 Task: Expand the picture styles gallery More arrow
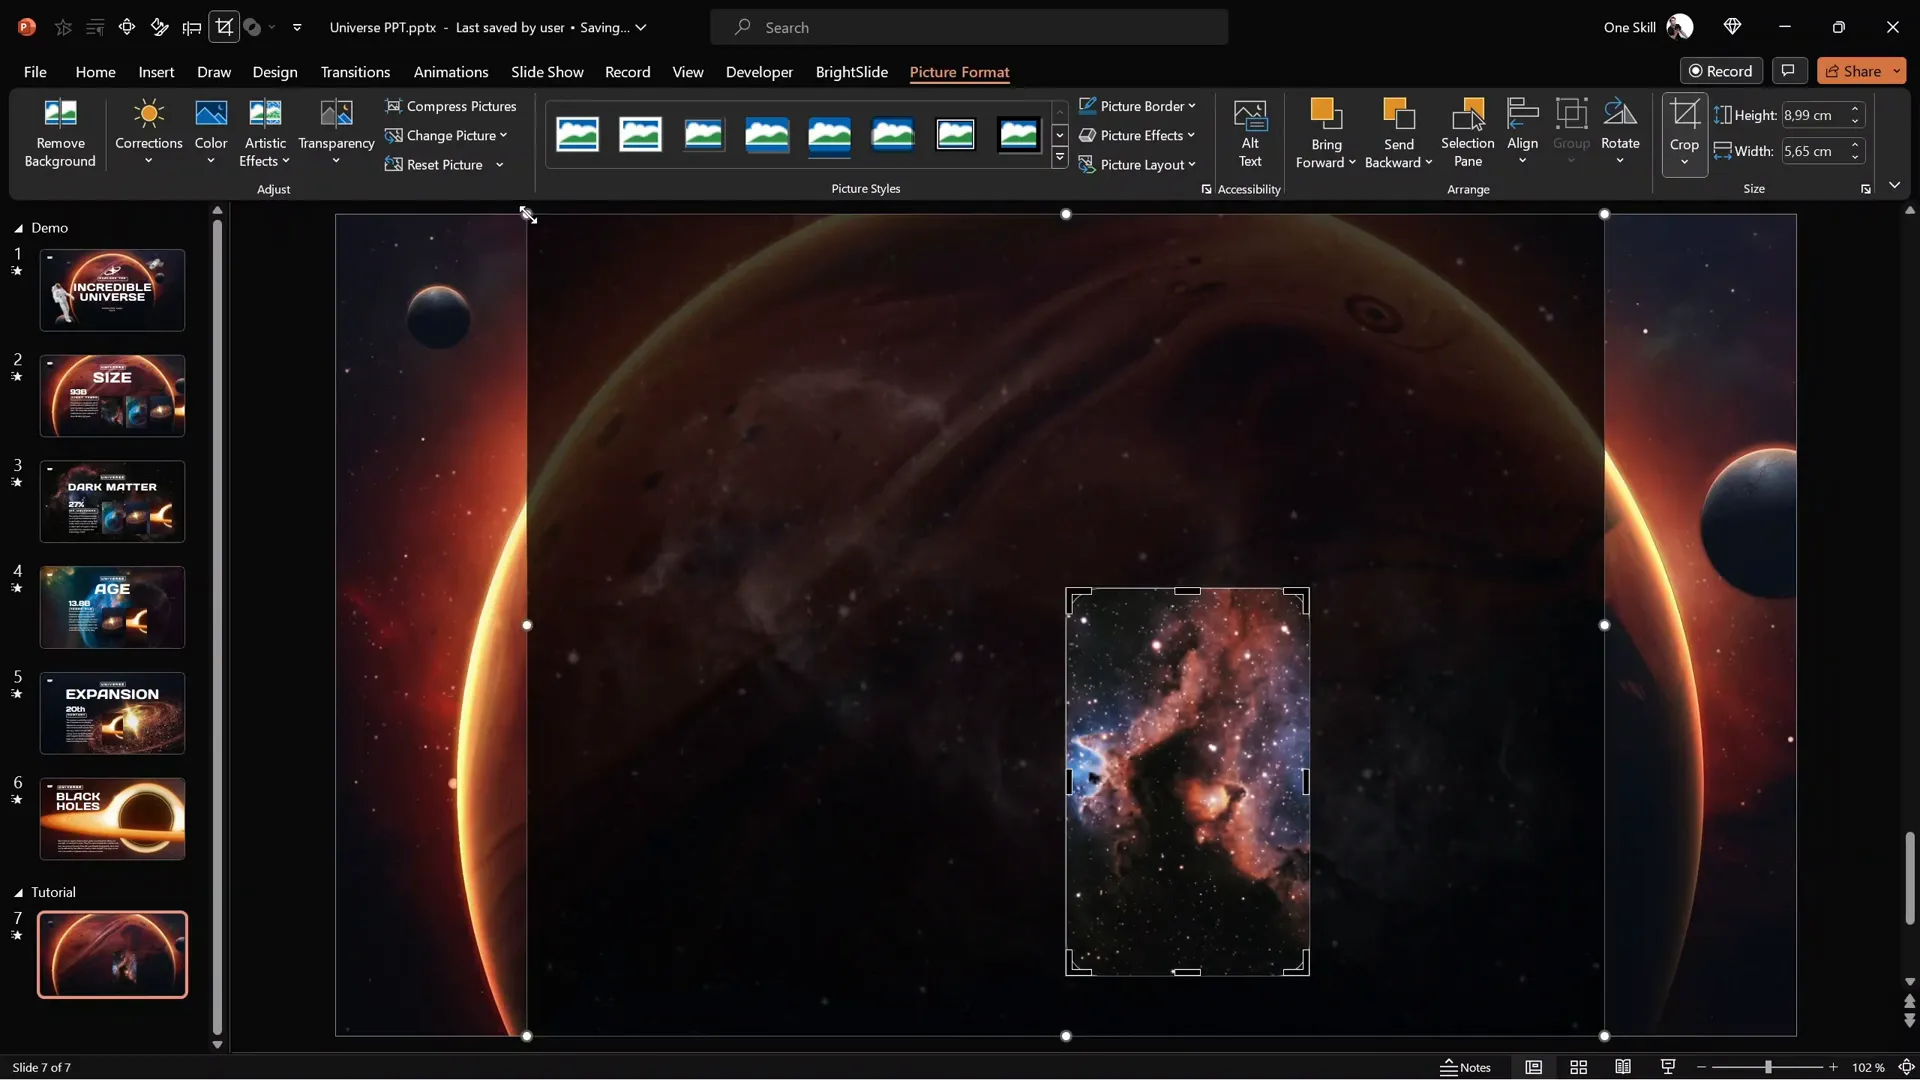[x=1059, y=157]
